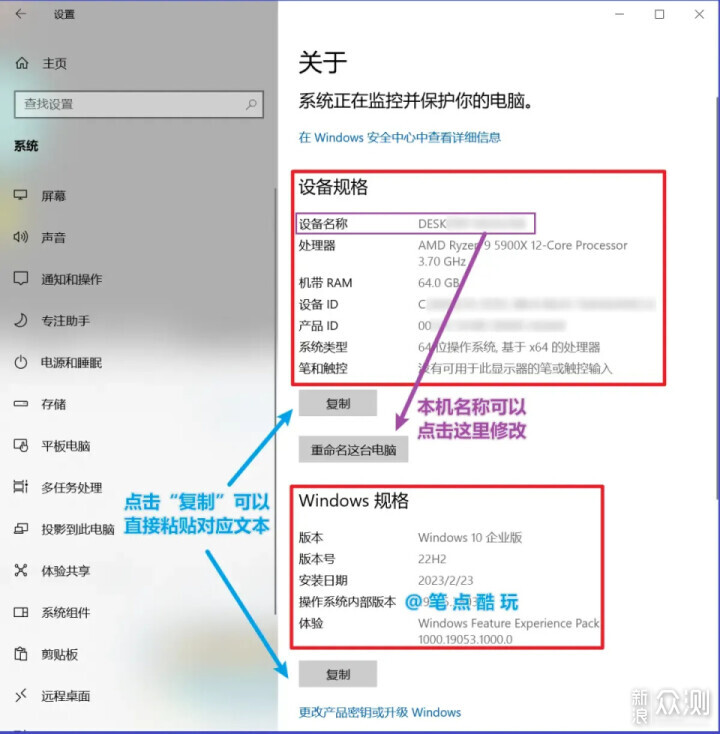Open 通知和操作 settings page label
This screenshot has height=734, width=720.
pos(72,279)
